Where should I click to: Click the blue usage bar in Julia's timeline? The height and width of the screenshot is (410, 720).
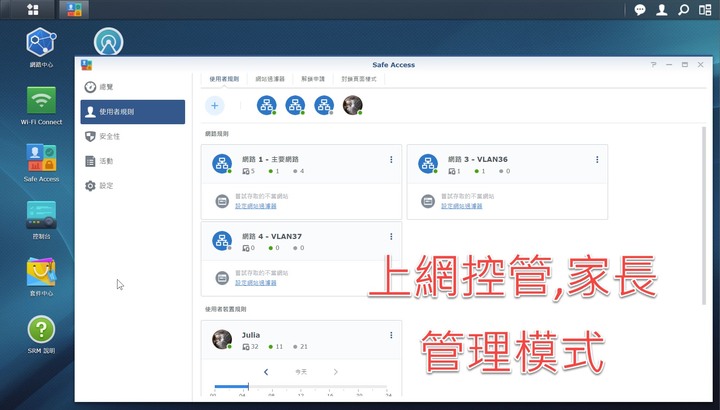231,387
